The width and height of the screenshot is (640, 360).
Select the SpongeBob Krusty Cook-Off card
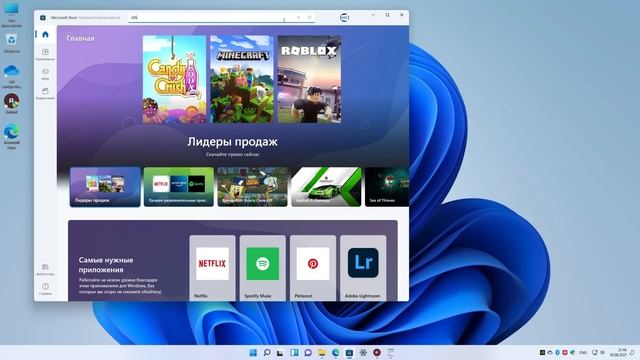(x=252, y=187)
